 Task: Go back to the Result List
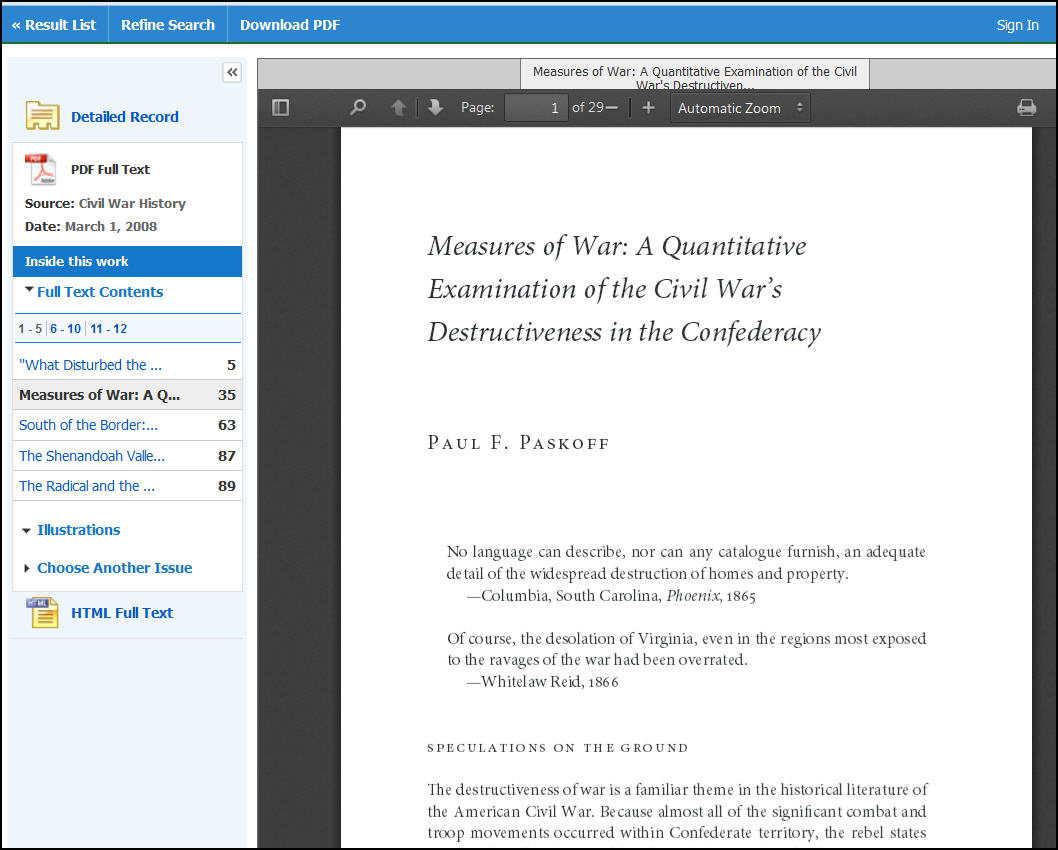[x=54, y=24]
